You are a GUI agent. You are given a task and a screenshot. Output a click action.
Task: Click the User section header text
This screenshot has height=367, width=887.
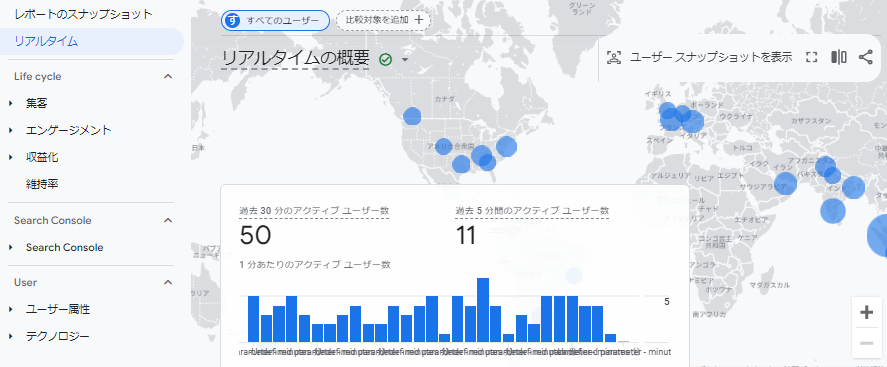point(25,282)
